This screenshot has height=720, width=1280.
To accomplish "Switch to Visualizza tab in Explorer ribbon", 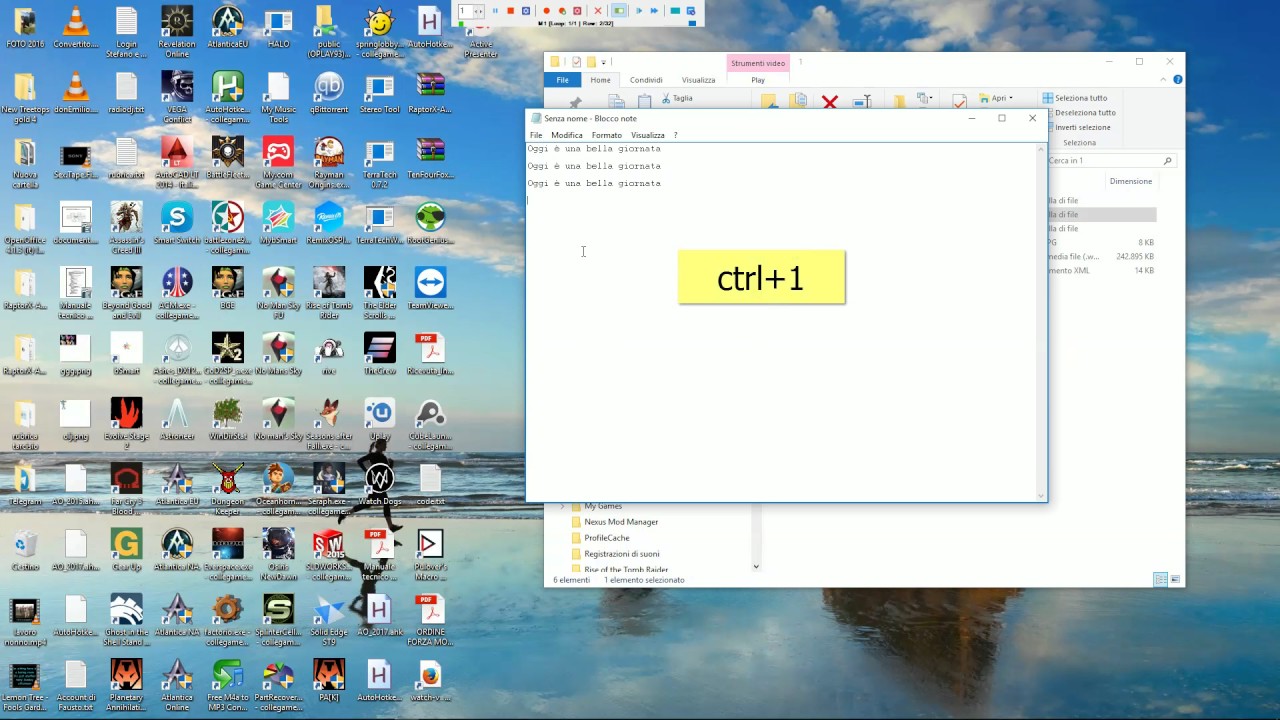I will (x=698, y=80).
